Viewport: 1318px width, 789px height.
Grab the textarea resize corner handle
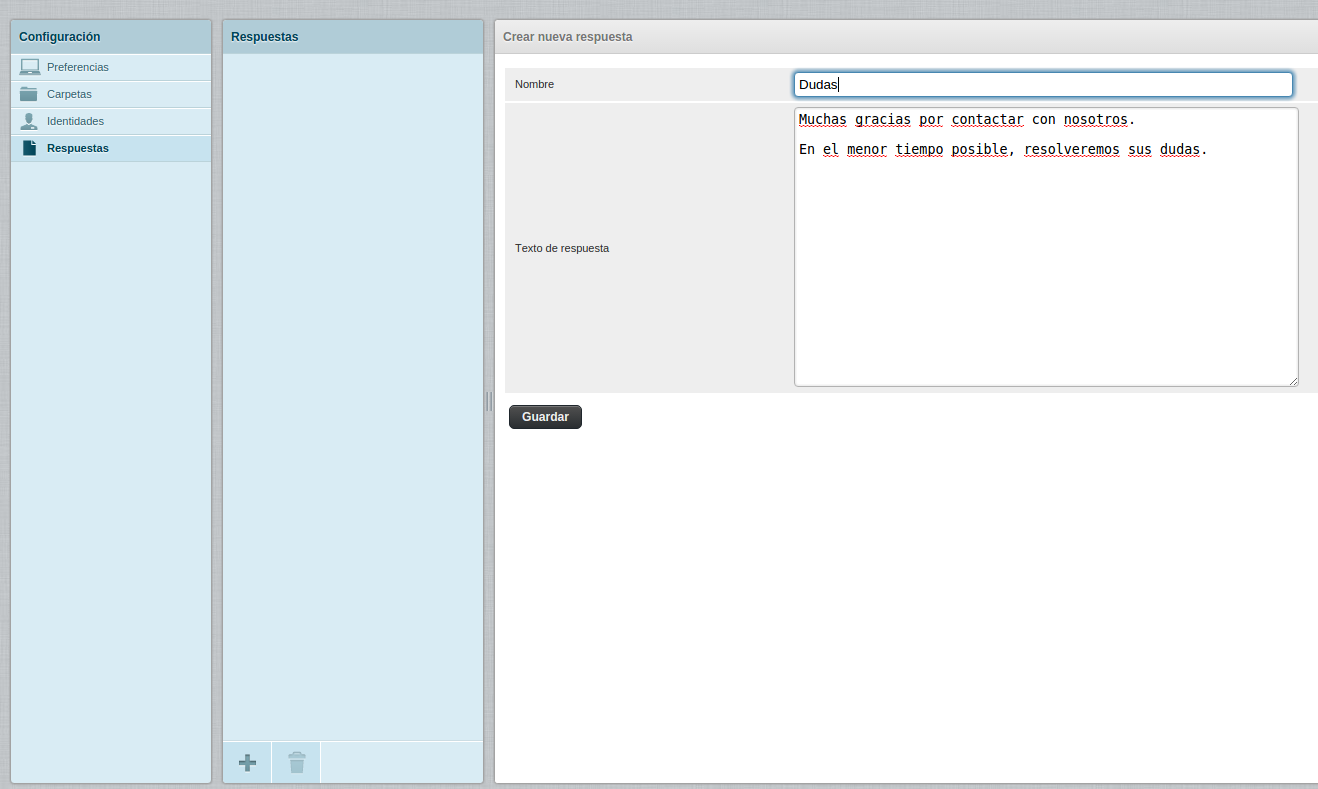1293,381
